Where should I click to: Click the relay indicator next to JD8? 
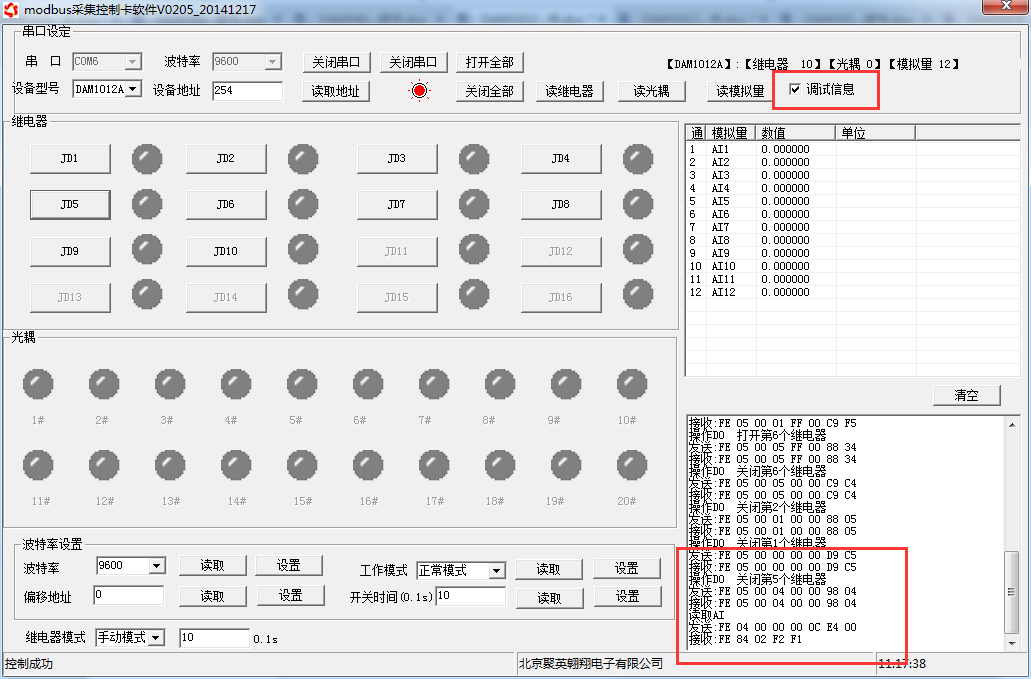(x=638, y=204)
